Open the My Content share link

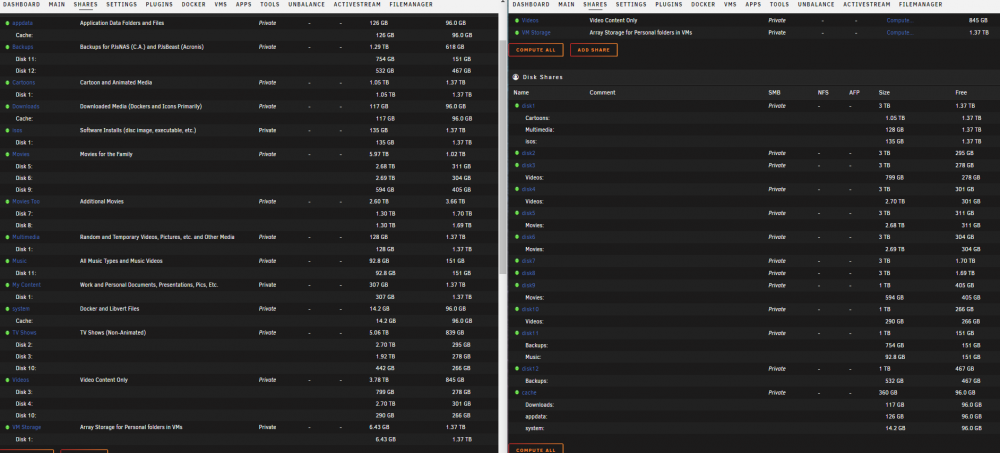(26, 285)
